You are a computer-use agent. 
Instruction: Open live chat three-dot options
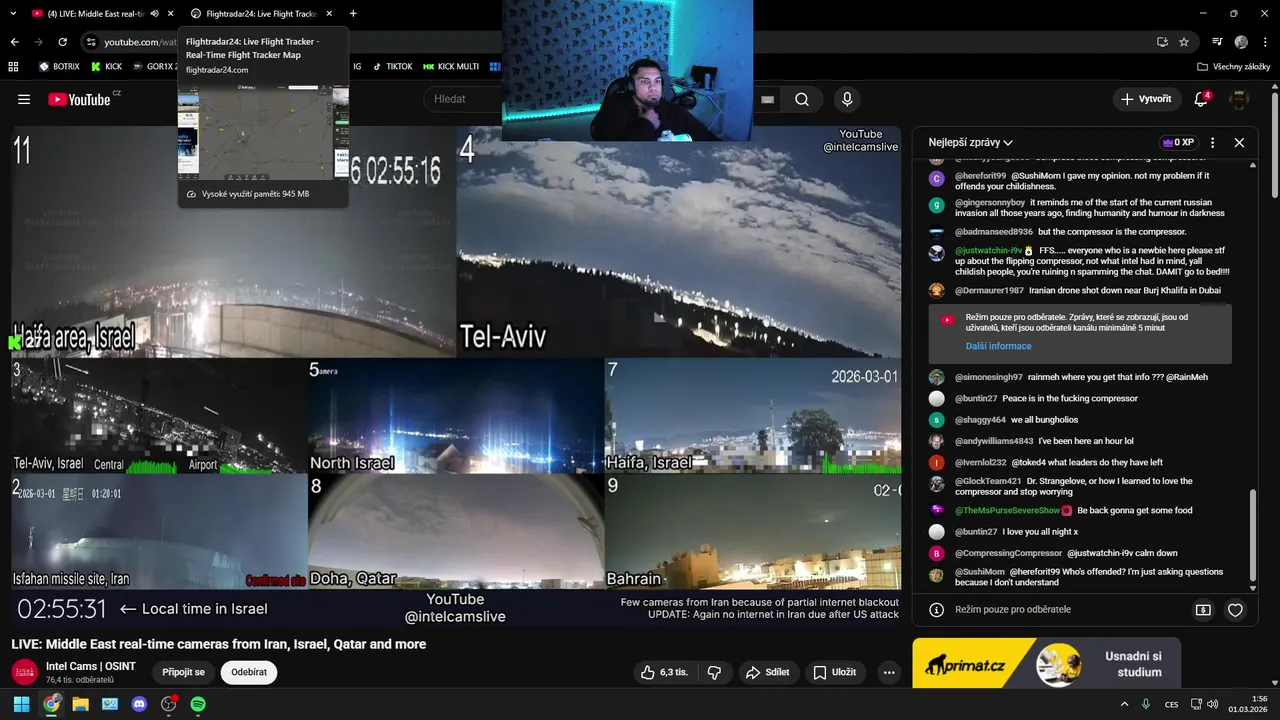1212,143
